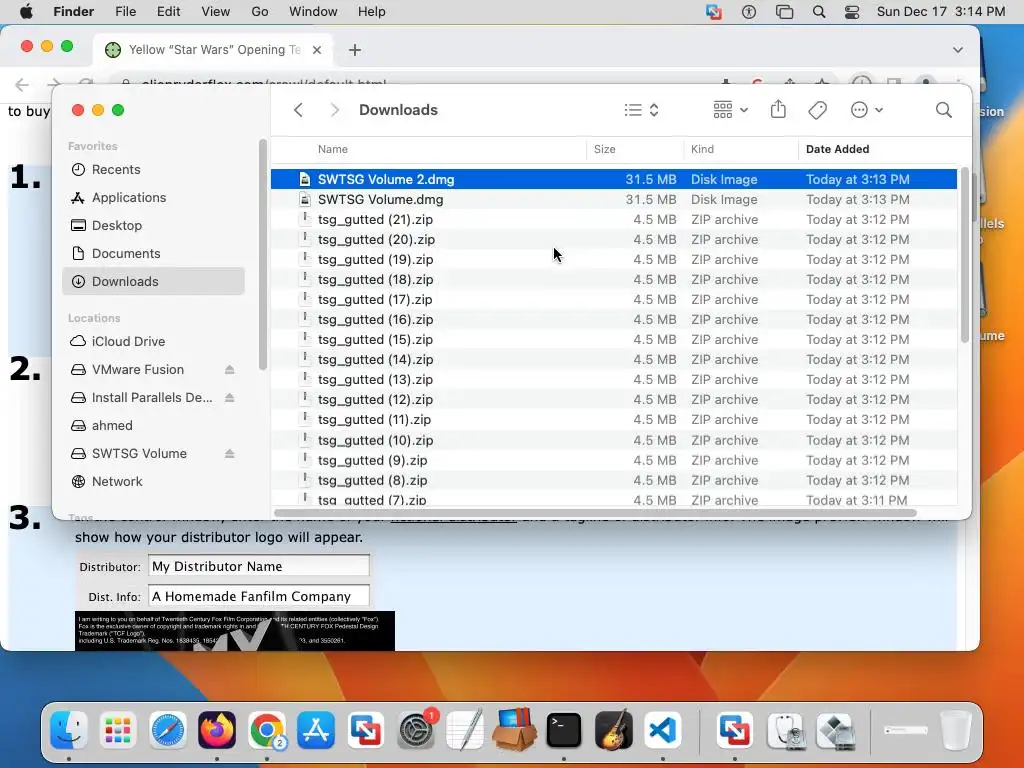This screenshot has height=768, width=1024.
Task: Close the Star Wars browser tab
Action: coord(317,50)
